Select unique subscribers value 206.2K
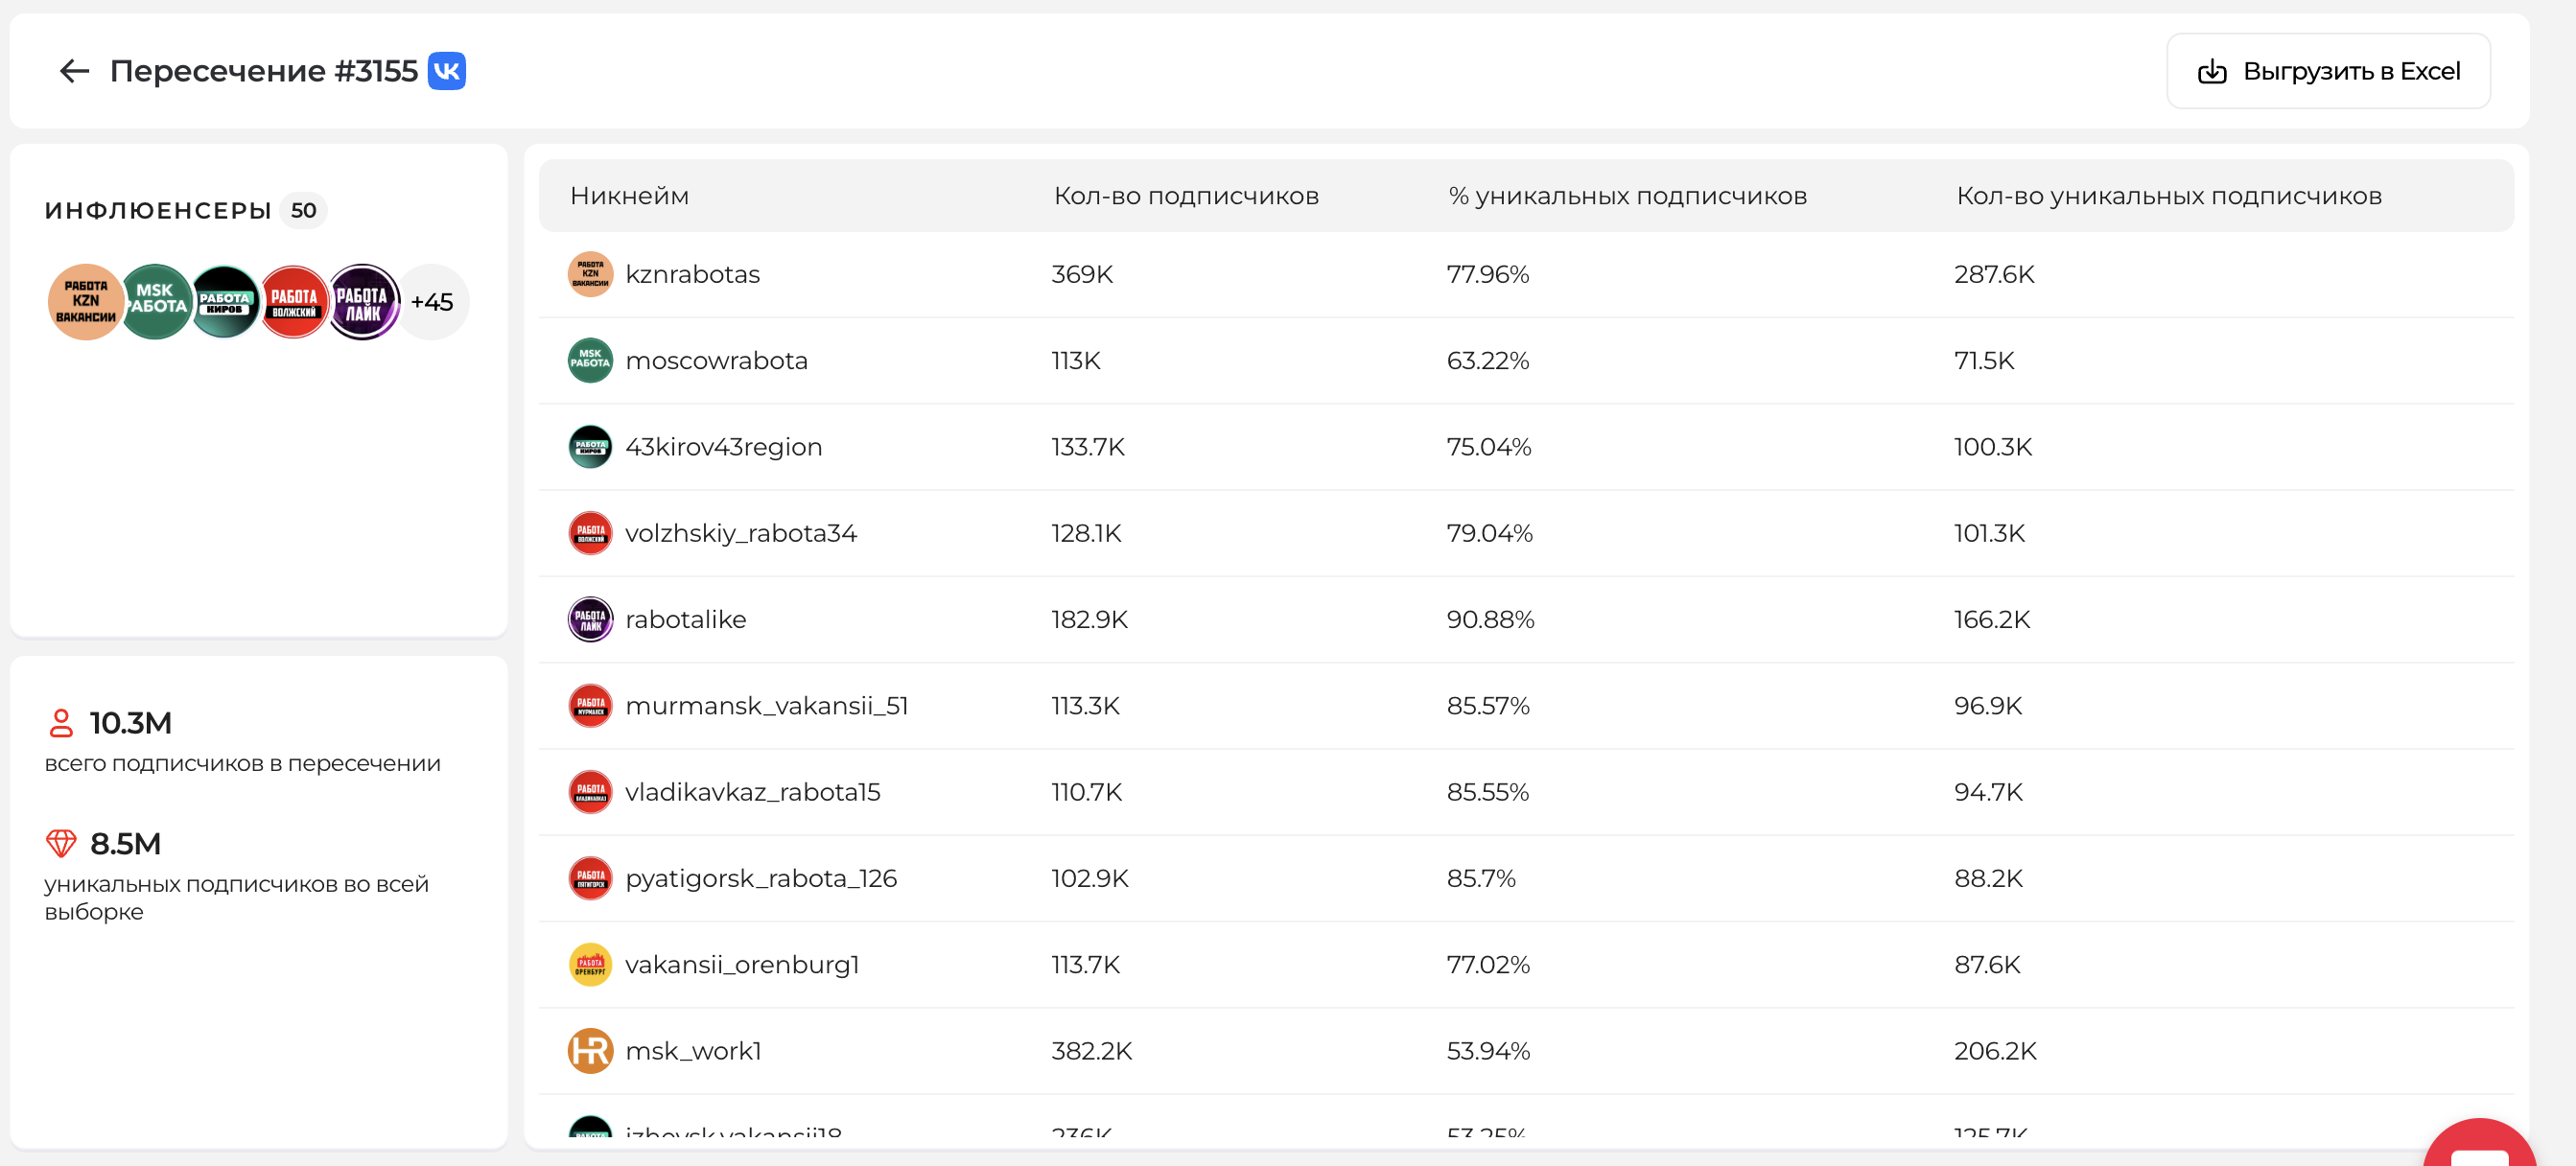This screenshot has width=2576, height=1166. point(1995,1051)
